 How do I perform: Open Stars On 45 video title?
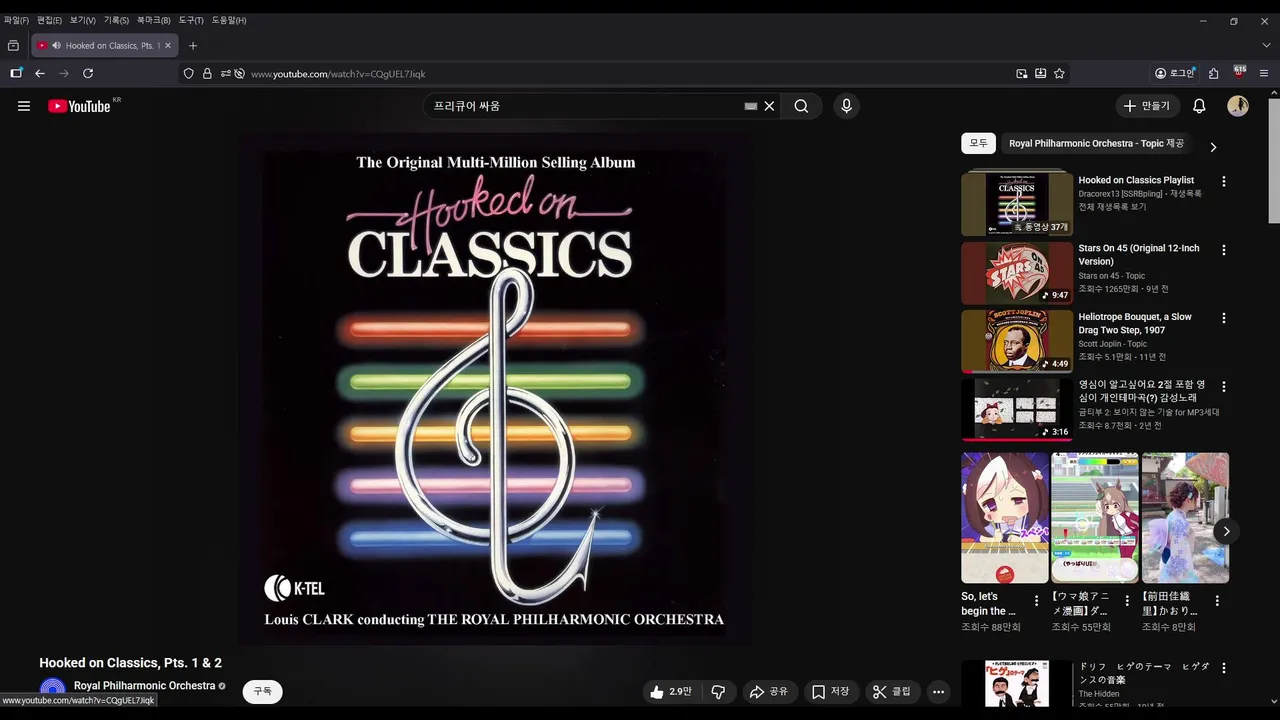pos(1138,255)
